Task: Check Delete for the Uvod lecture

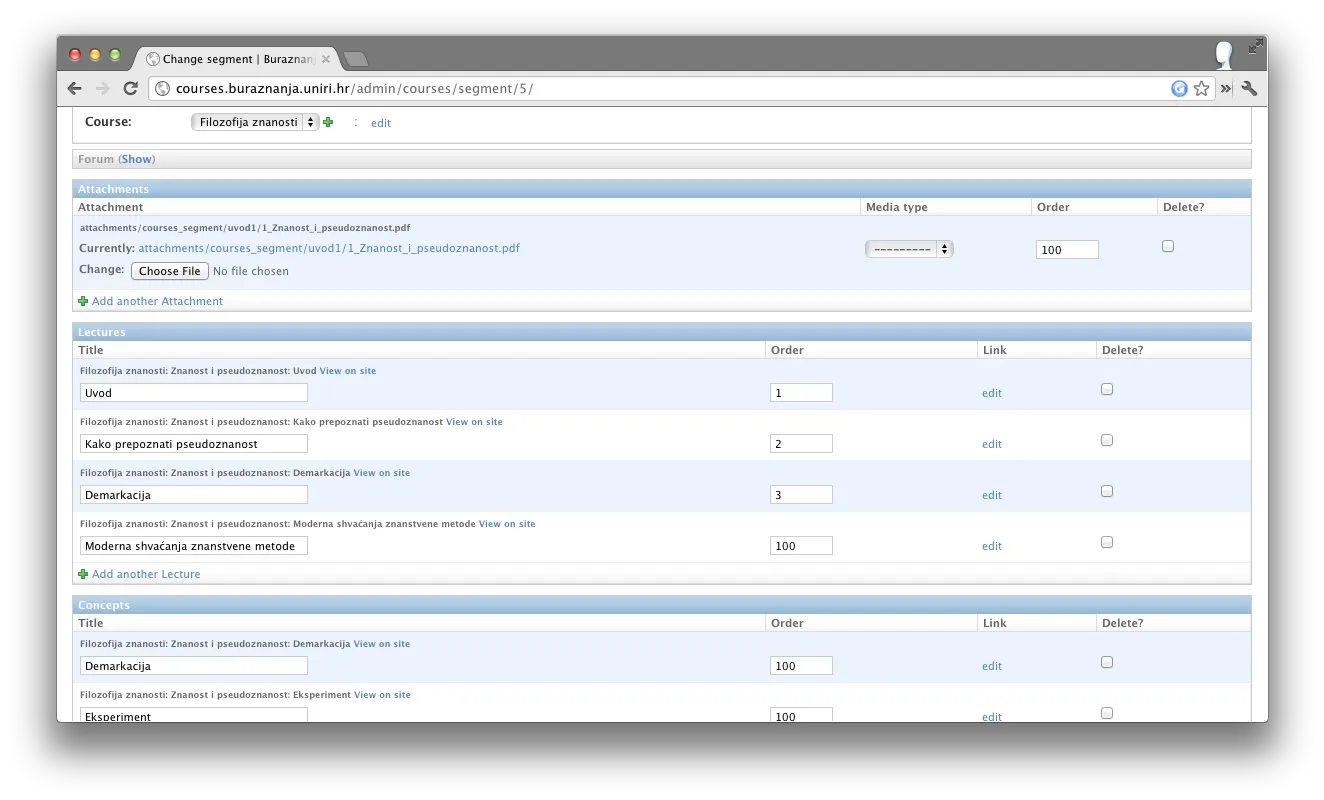Action: pos(1107,389)
